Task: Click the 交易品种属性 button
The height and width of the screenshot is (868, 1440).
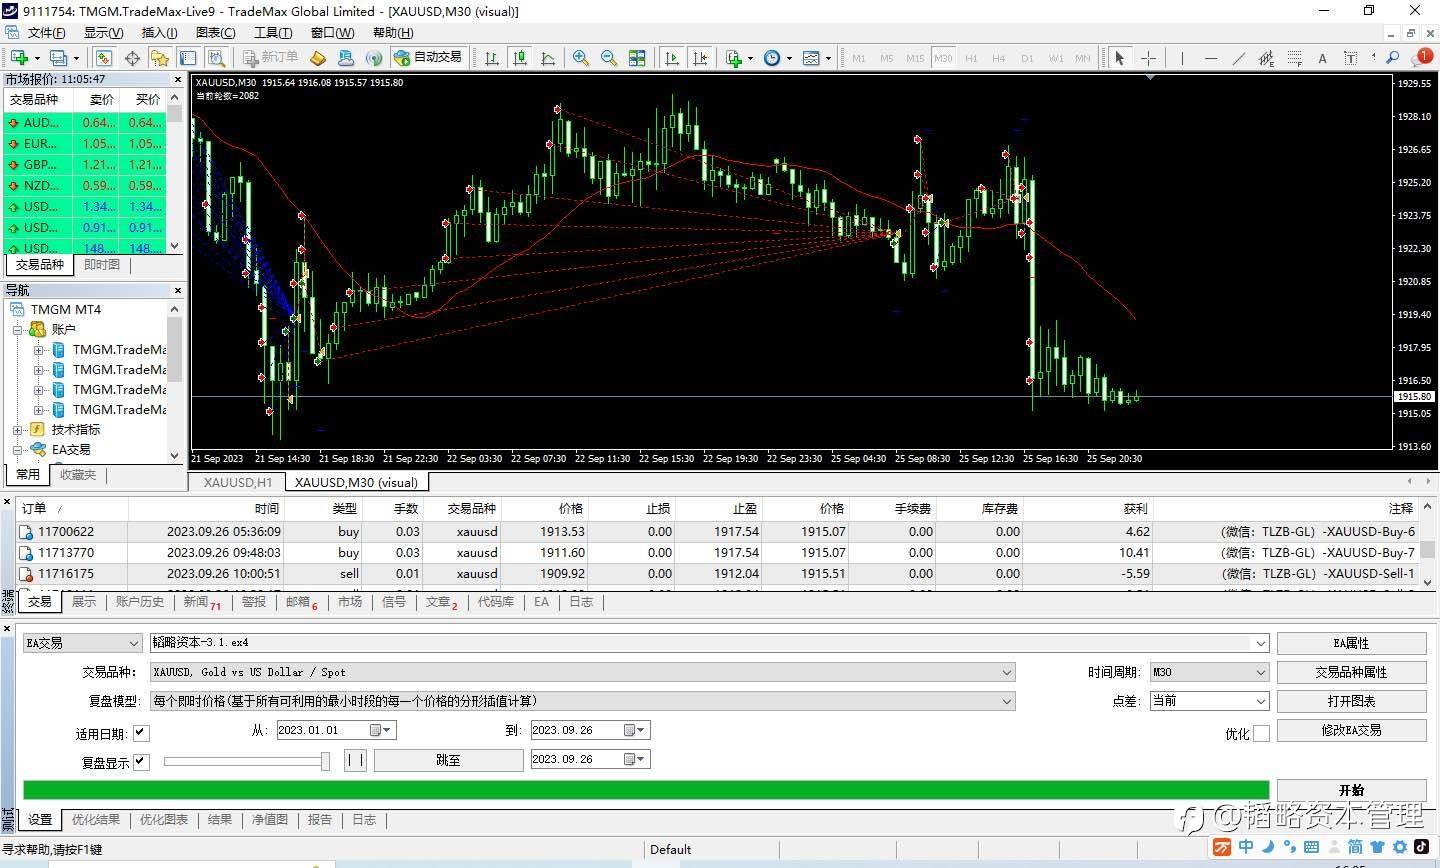Action: coord(1351,672)
